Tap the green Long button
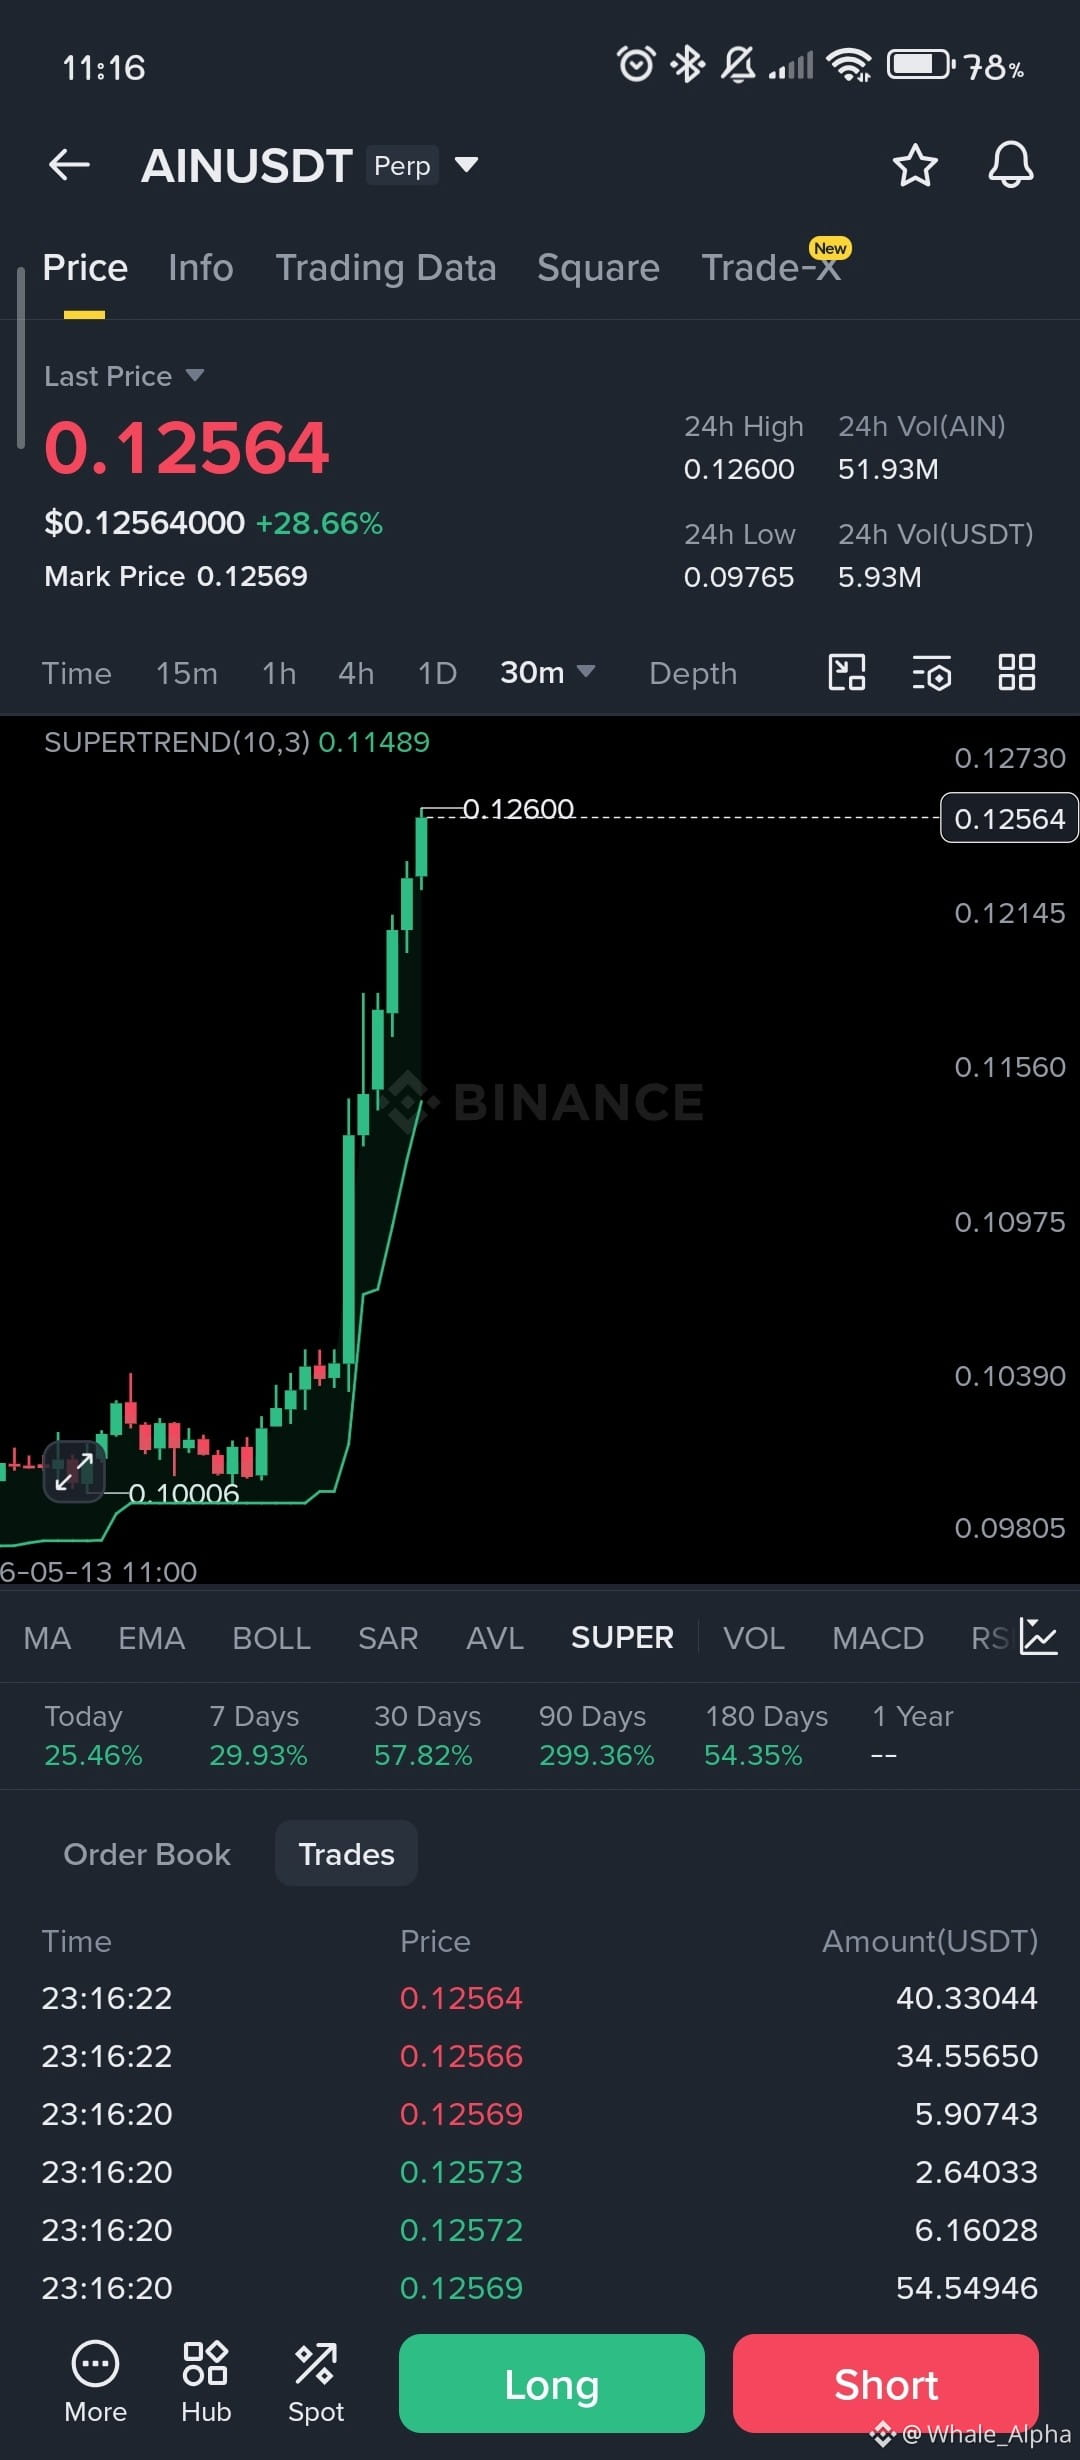This screenshot has height=2460, width=1080. click(x=552, y=2384)
